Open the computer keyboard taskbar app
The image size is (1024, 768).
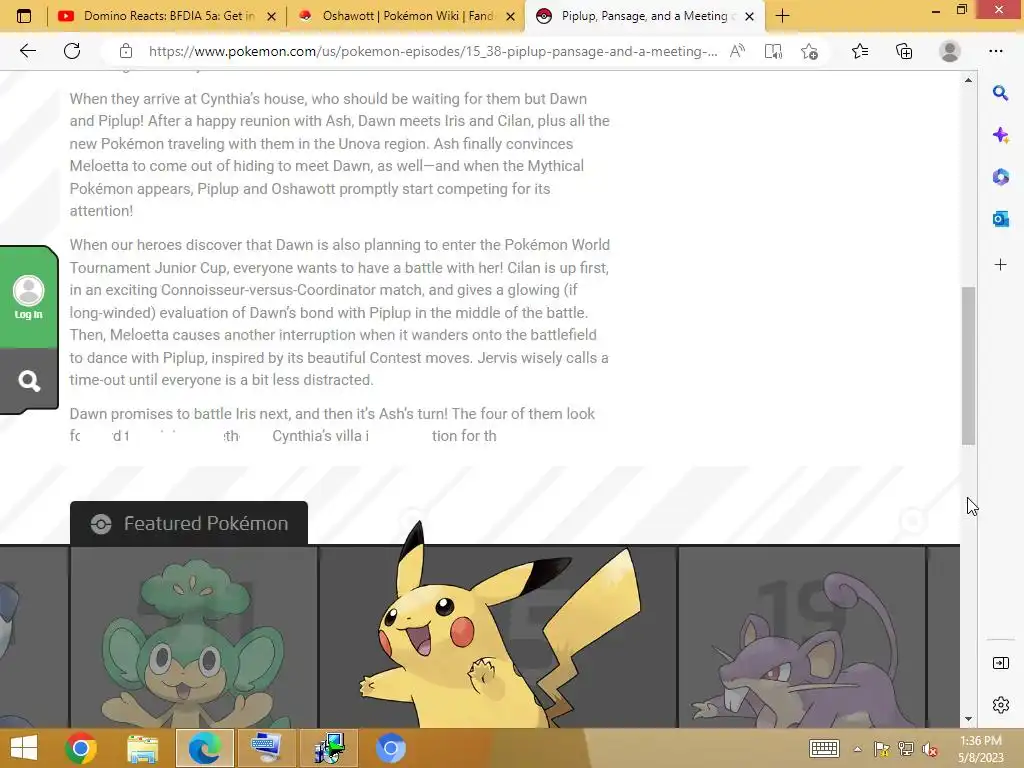[266, 748]
